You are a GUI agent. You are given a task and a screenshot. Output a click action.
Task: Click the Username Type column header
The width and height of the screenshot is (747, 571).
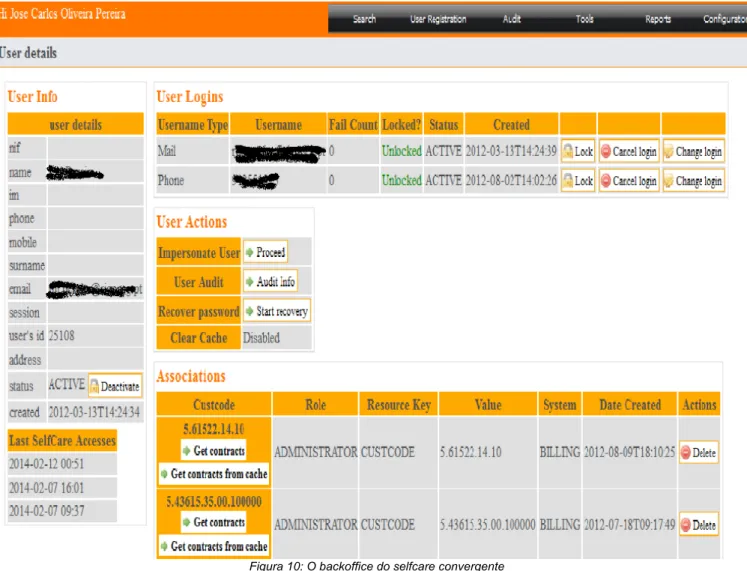pos(192,124)
